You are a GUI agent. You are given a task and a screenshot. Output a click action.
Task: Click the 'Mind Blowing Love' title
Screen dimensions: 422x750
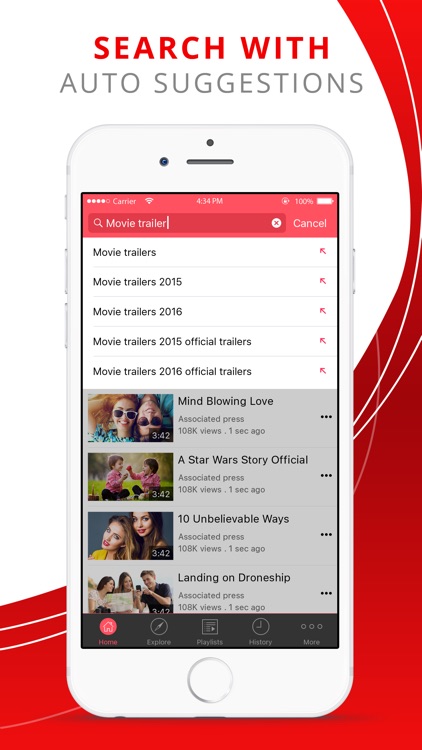point(226,401)
